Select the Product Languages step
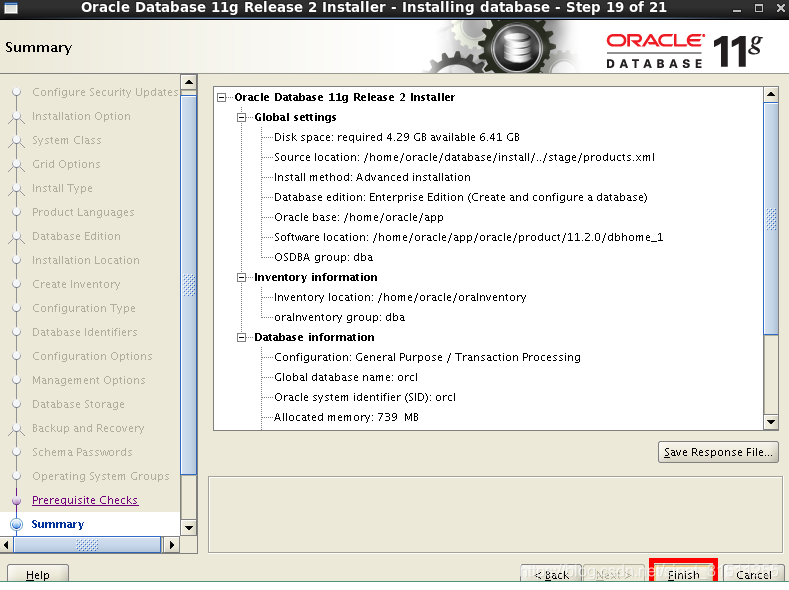 (83, 212)
